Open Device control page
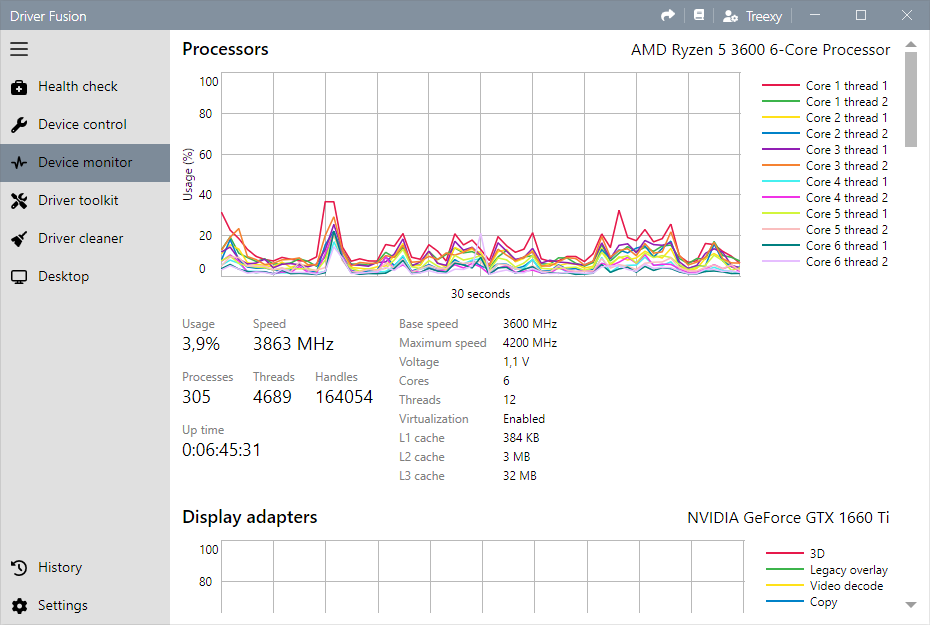 pyautogui.click(x=85, y=125)
